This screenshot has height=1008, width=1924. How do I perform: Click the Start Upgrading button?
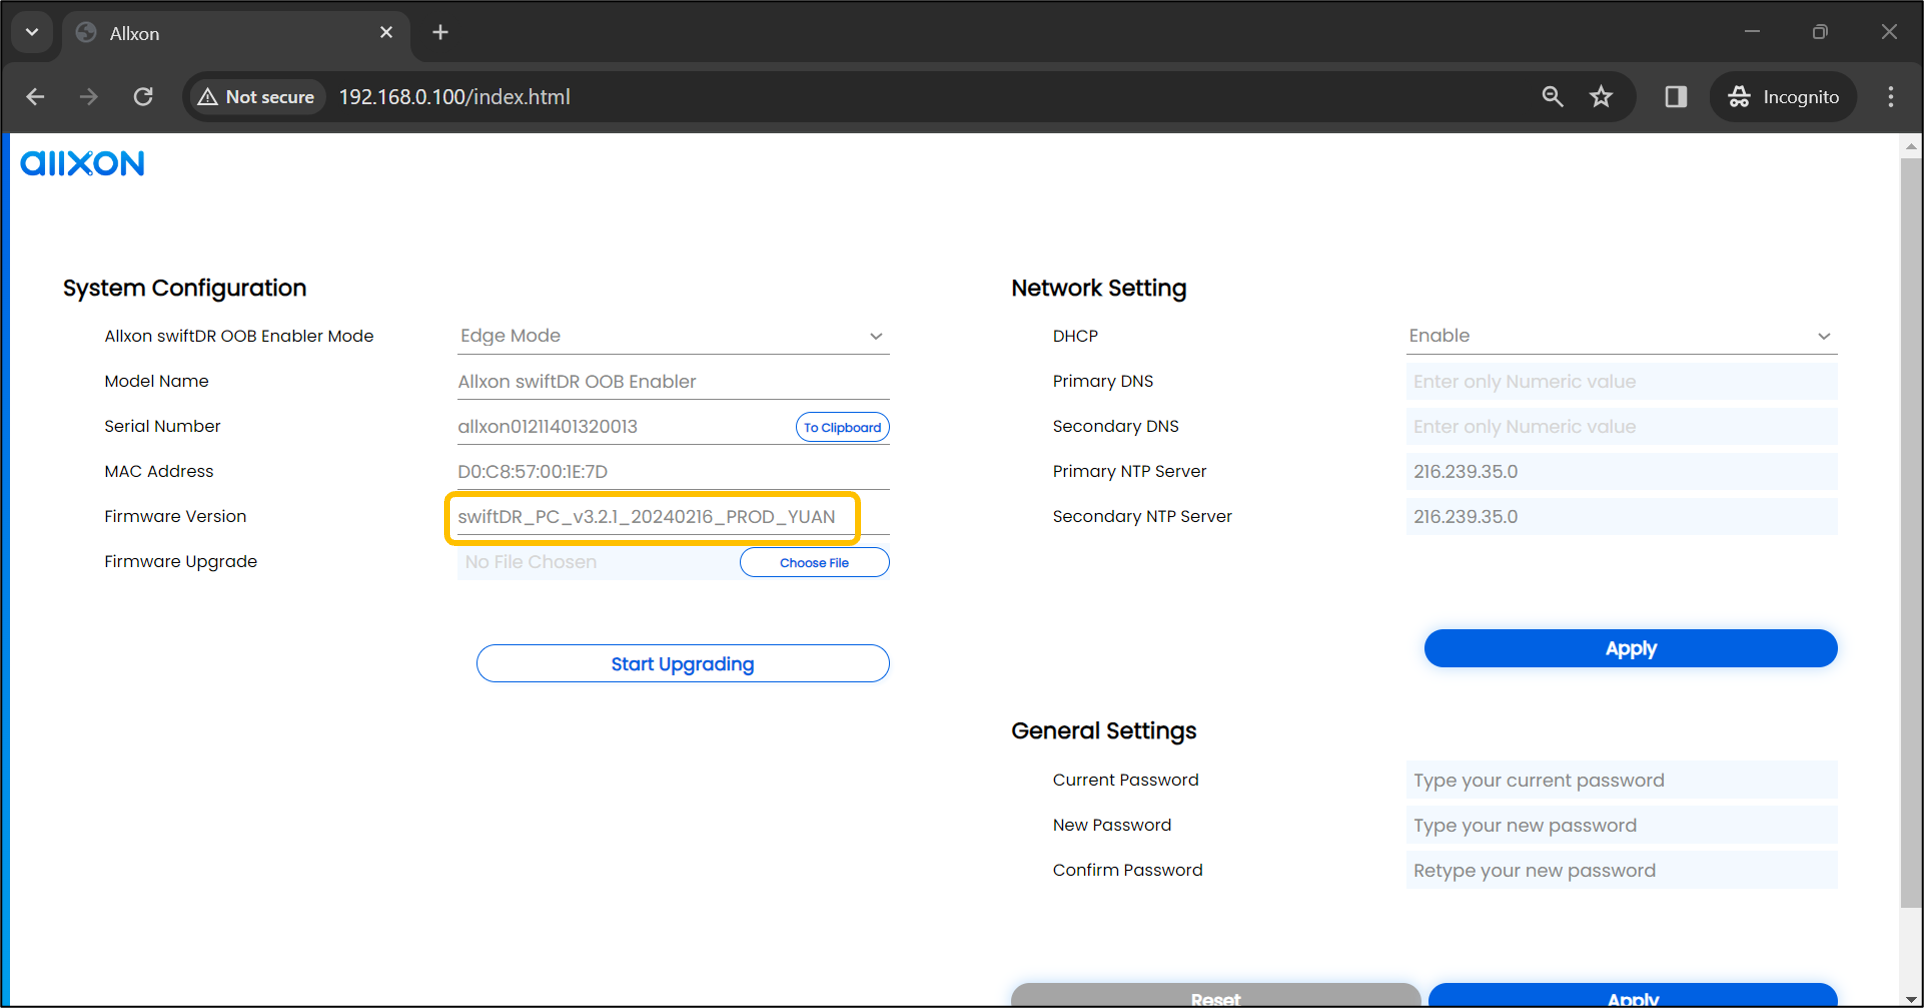pyautogui.click(x=683, y=664)
